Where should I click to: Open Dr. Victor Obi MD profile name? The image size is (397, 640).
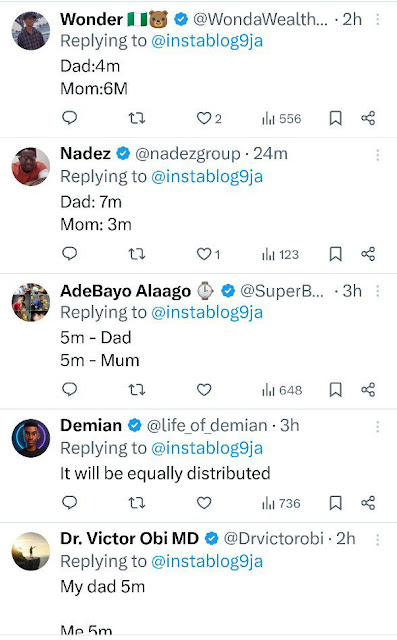[x=129, y=539]
